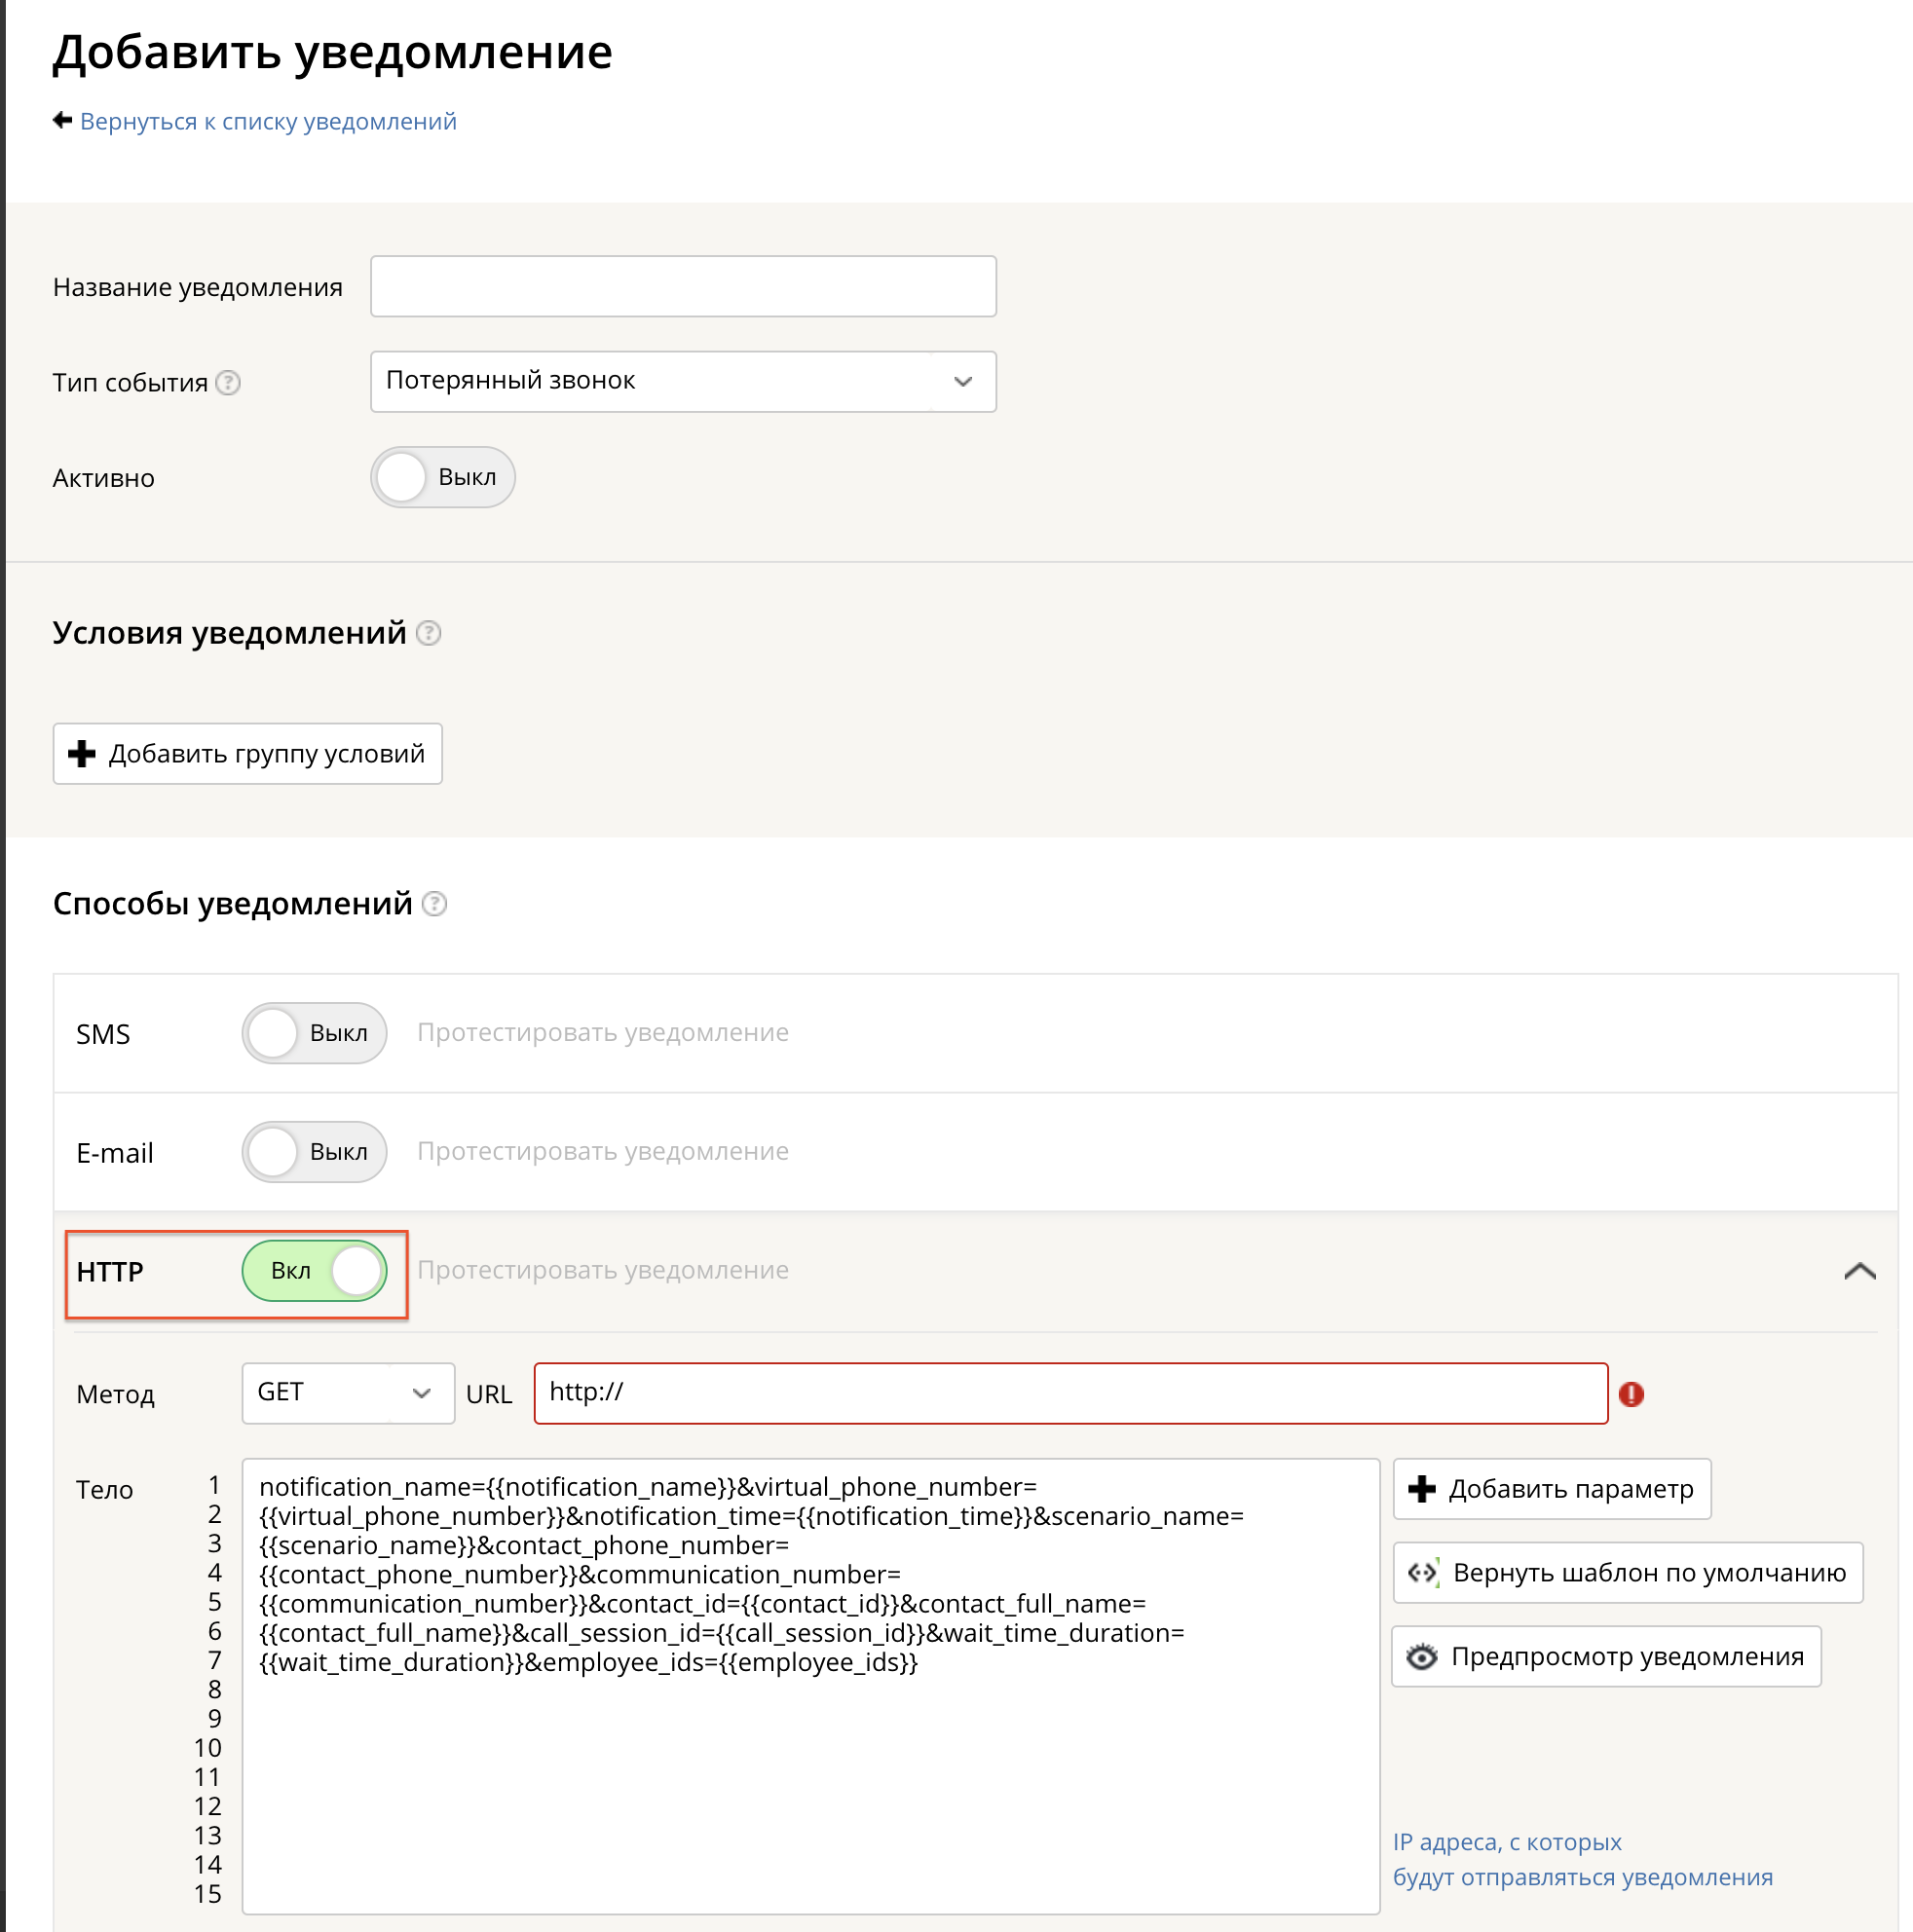Enable the E-mail notification toggle
Viewport: 1913px width, 1932px height.
click(314, 1152)
